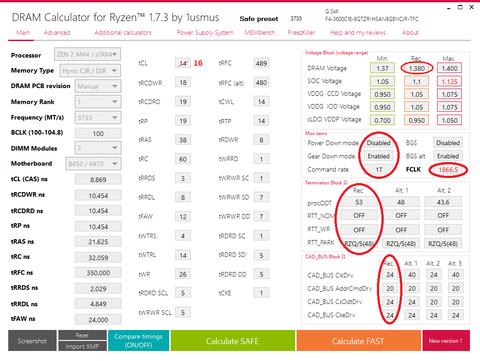
Task: Click DRAM Voltage Min. value 1.37
Action: (382, 68)
